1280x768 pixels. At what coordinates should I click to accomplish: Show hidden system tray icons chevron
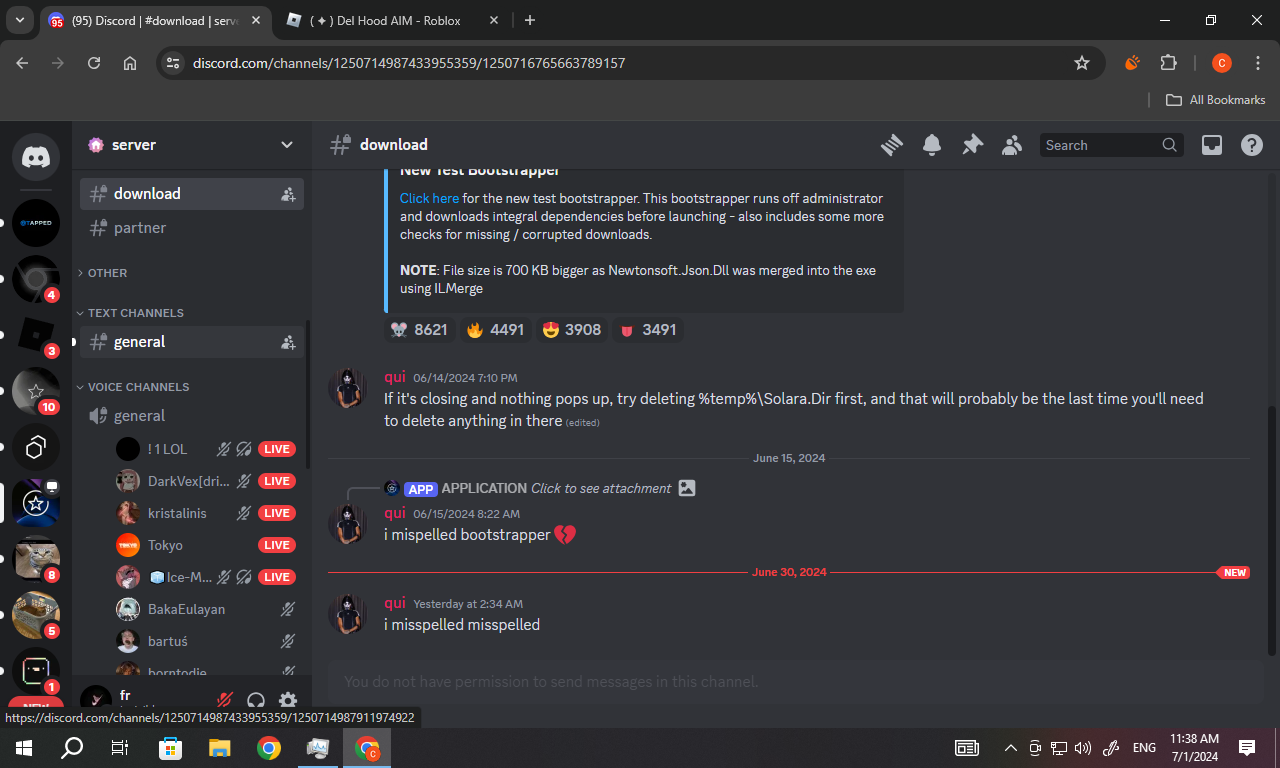click(x=1011, y=748)
